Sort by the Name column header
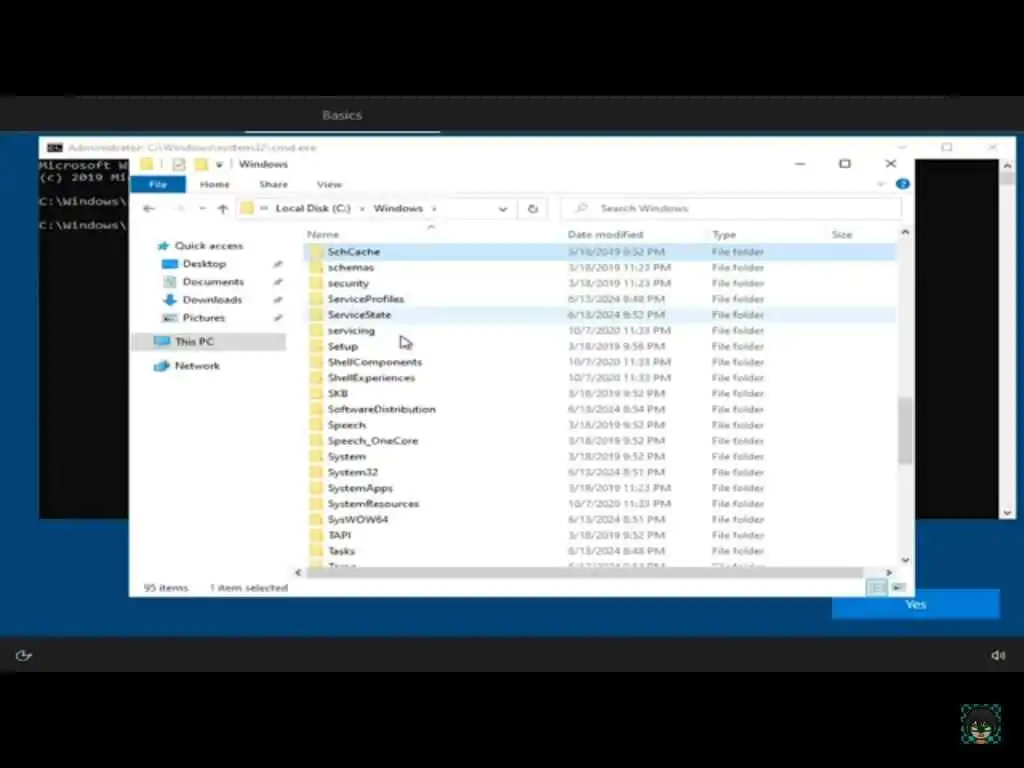Image resolution: width=1024 pixels, height=768 pixels. 323,234
